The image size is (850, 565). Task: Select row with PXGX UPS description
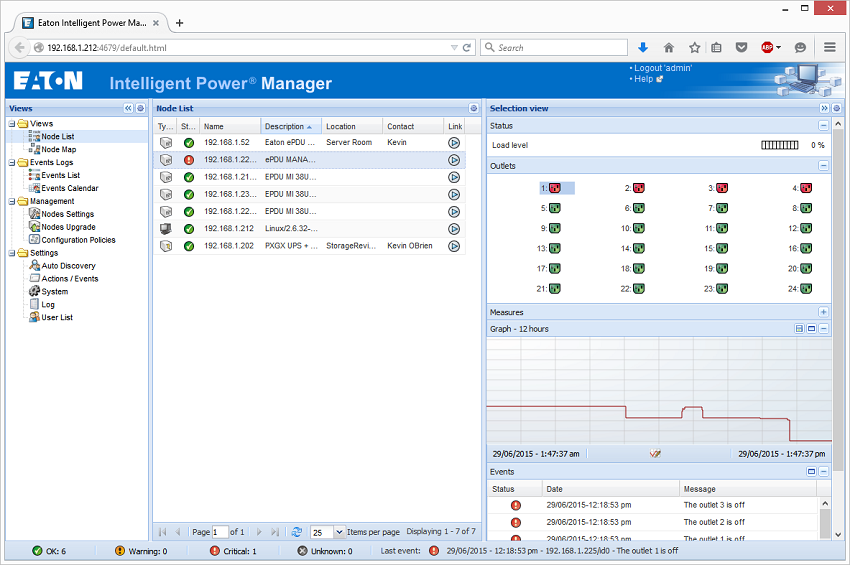310,246
